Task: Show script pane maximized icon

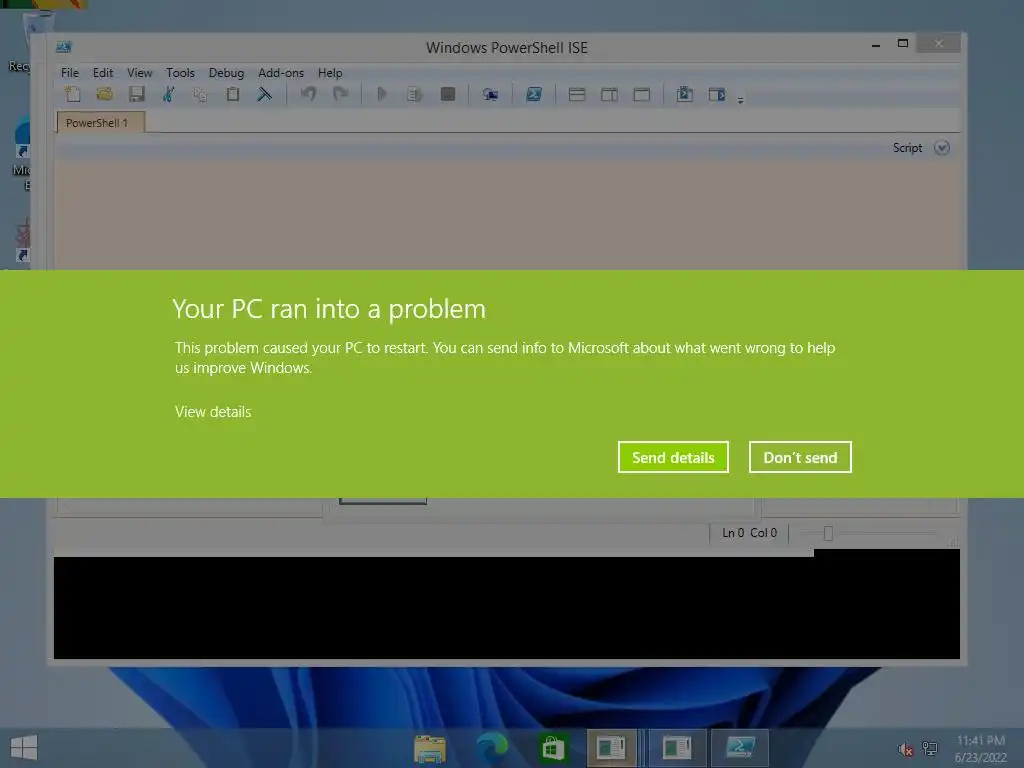Action: 642,95
